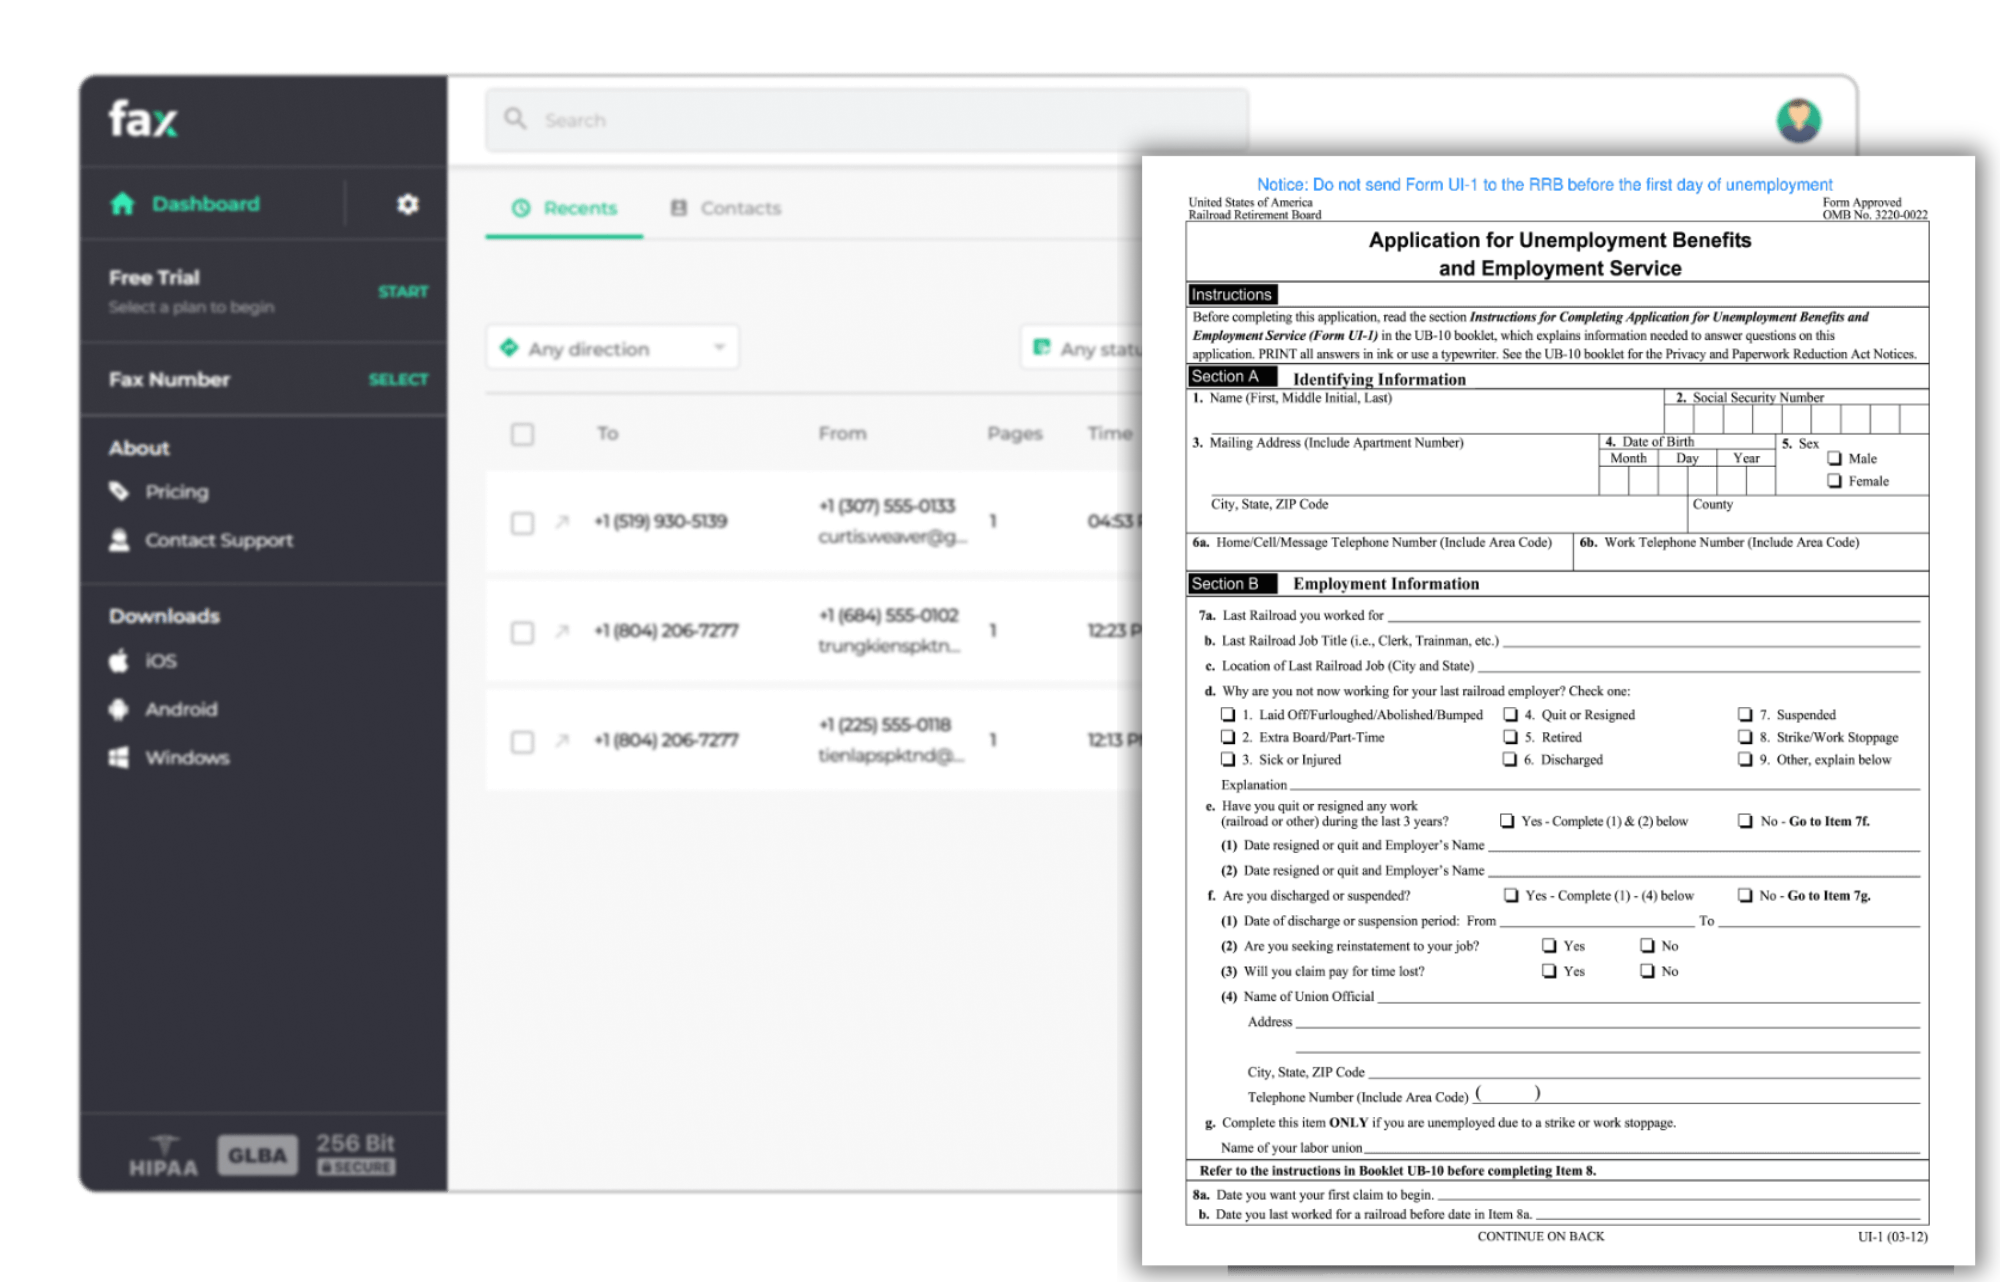Viewport: 2000px width, 1282px height.
Task: Toggle the select-all checkbox in table header
Action: [522, 434]
